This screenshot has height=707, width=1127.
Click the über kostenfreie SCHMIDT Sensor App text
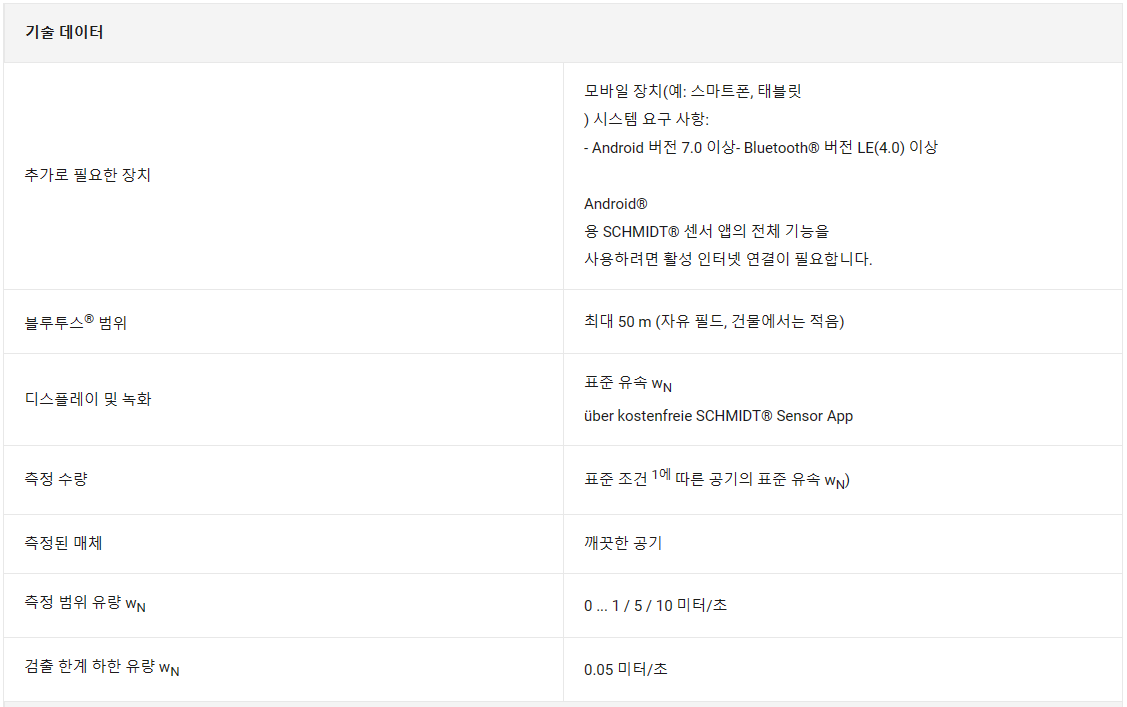click(718, 416)
